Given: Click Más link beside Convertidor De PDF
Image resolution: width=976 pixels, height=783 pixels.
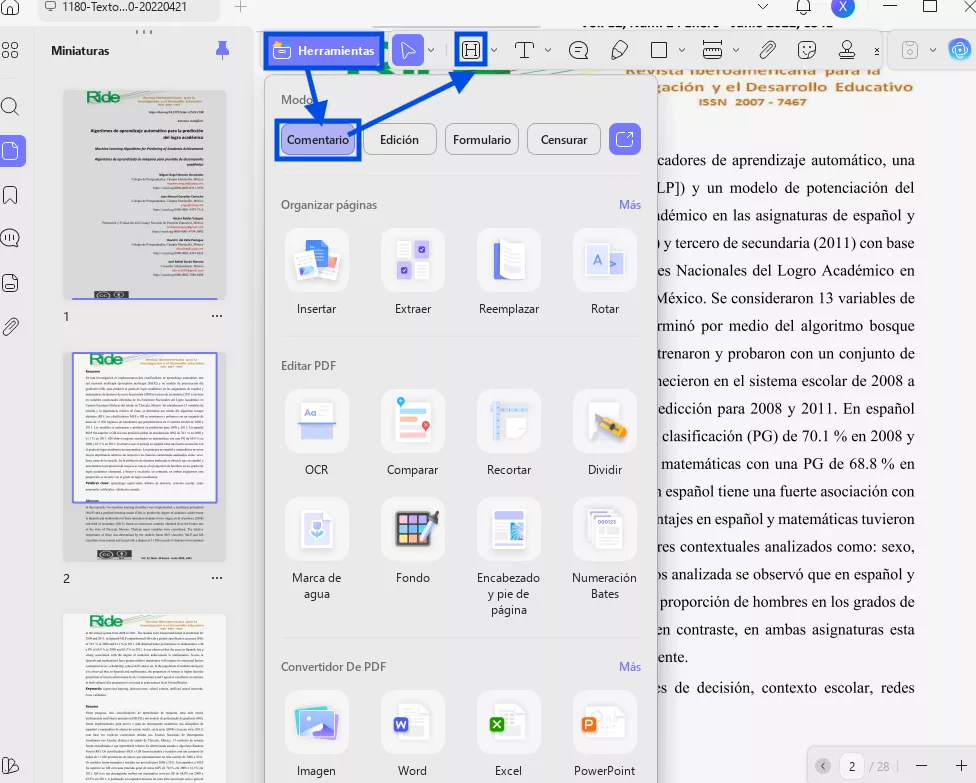Looking at the screenshot, I should pos(630,667).
